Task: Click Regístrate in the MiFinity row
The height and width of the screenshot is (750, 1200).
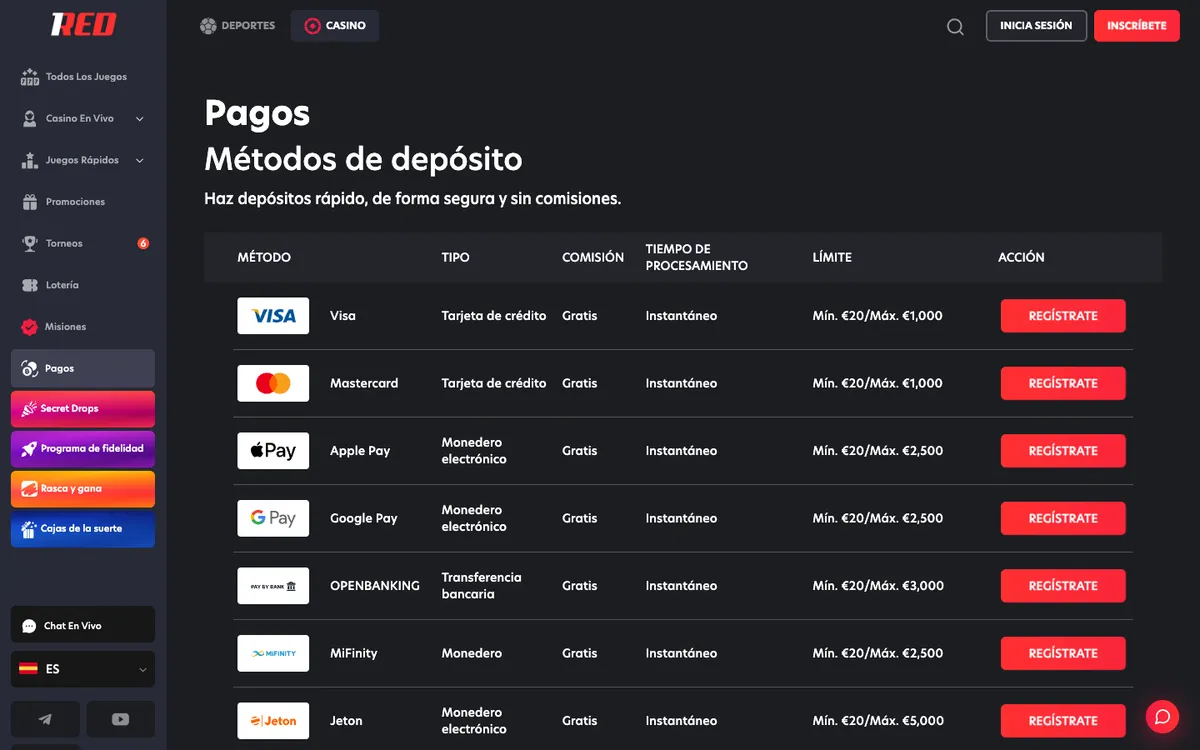Action: (1063, 653)
